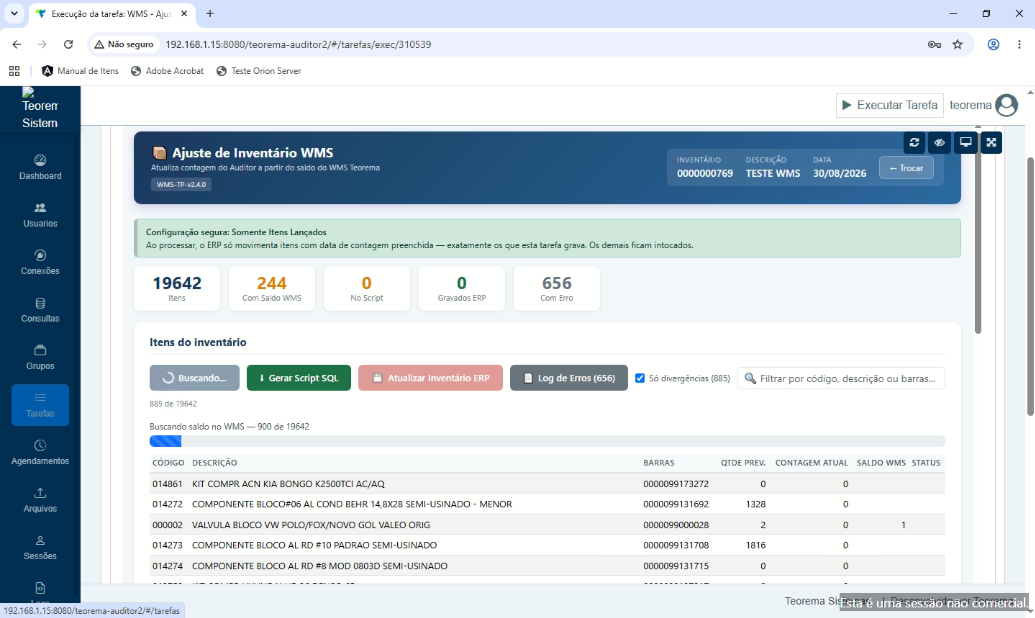Click the SALDO WMS column header
The height and width of the screenshot is (618, 1035).
881,463
